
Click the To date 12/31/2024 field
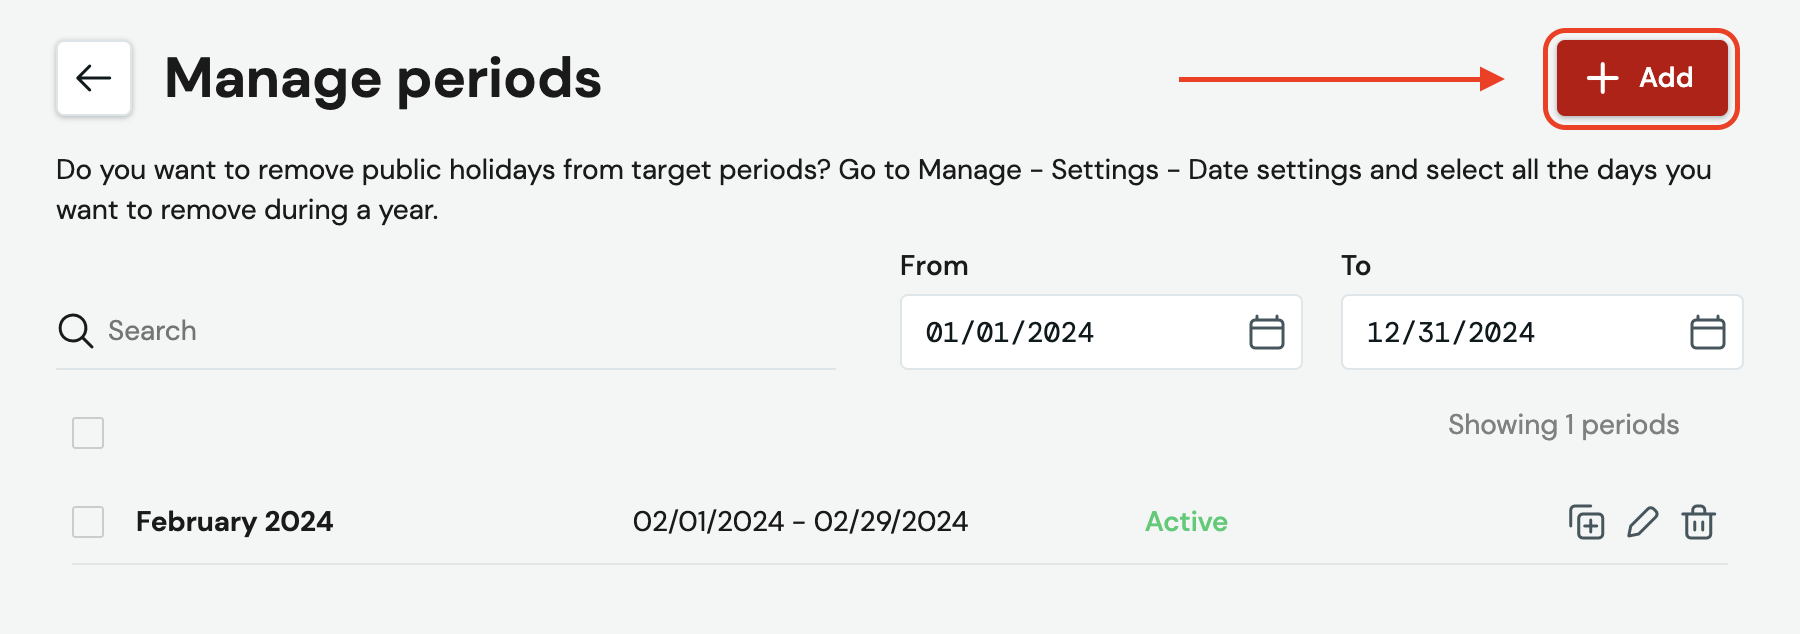[x=1542, y=332]
